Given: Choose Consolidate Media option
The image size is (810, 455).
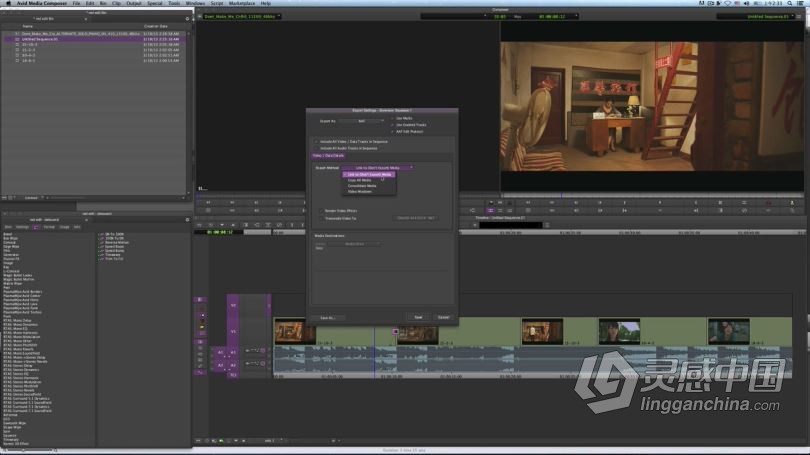Looking at the screenshot, I should pyautogui.click(x=362, y=186).
